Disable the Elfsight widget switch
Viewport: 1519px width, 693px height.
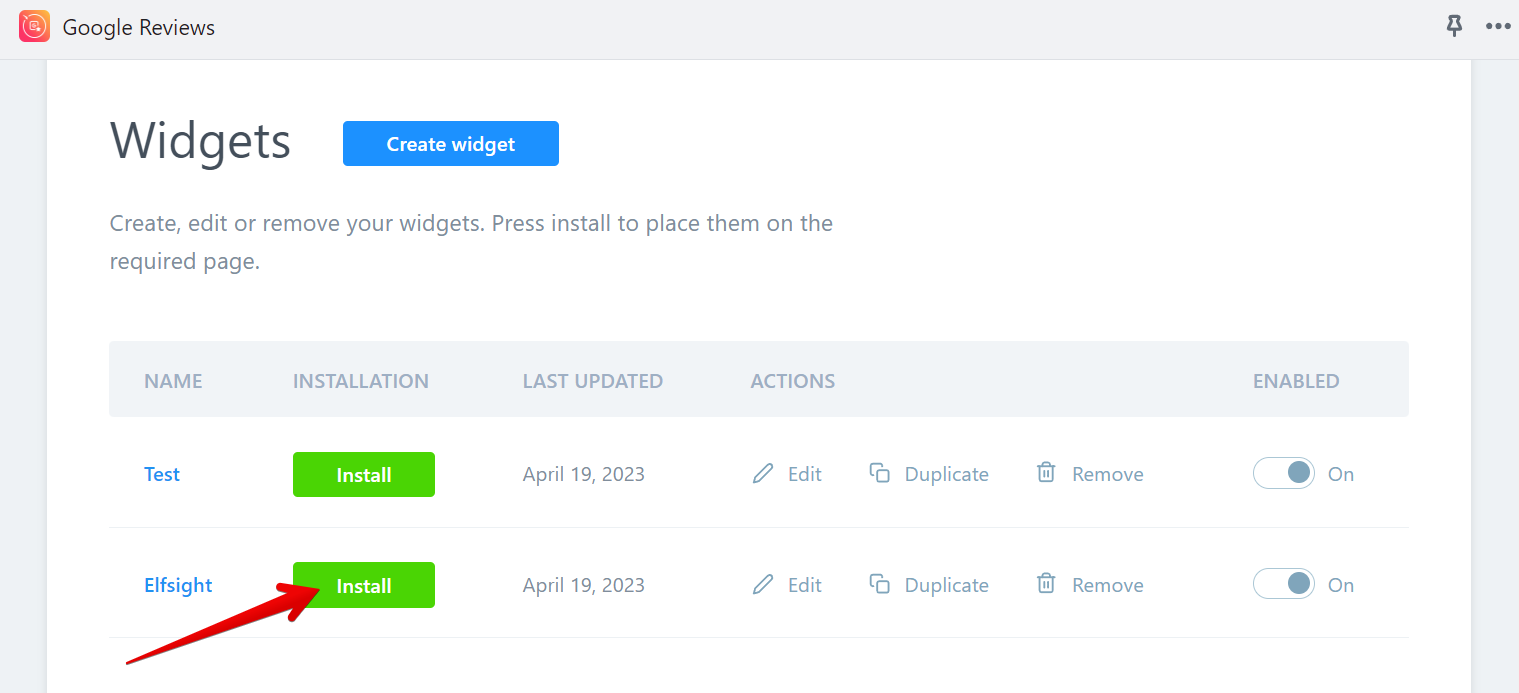(x=1283, y=584)
